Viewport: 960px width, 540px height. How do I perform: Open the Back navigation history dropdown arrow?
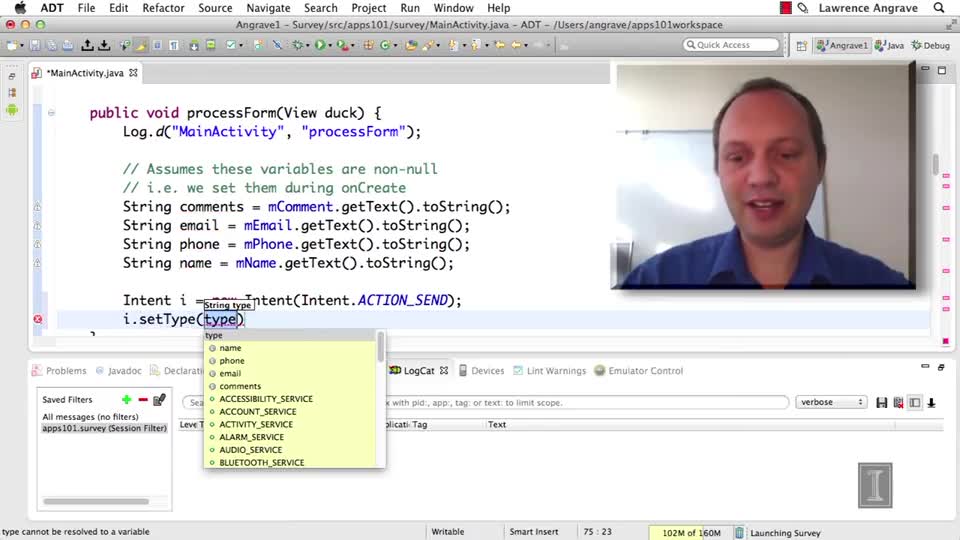[x=525, y=46]
